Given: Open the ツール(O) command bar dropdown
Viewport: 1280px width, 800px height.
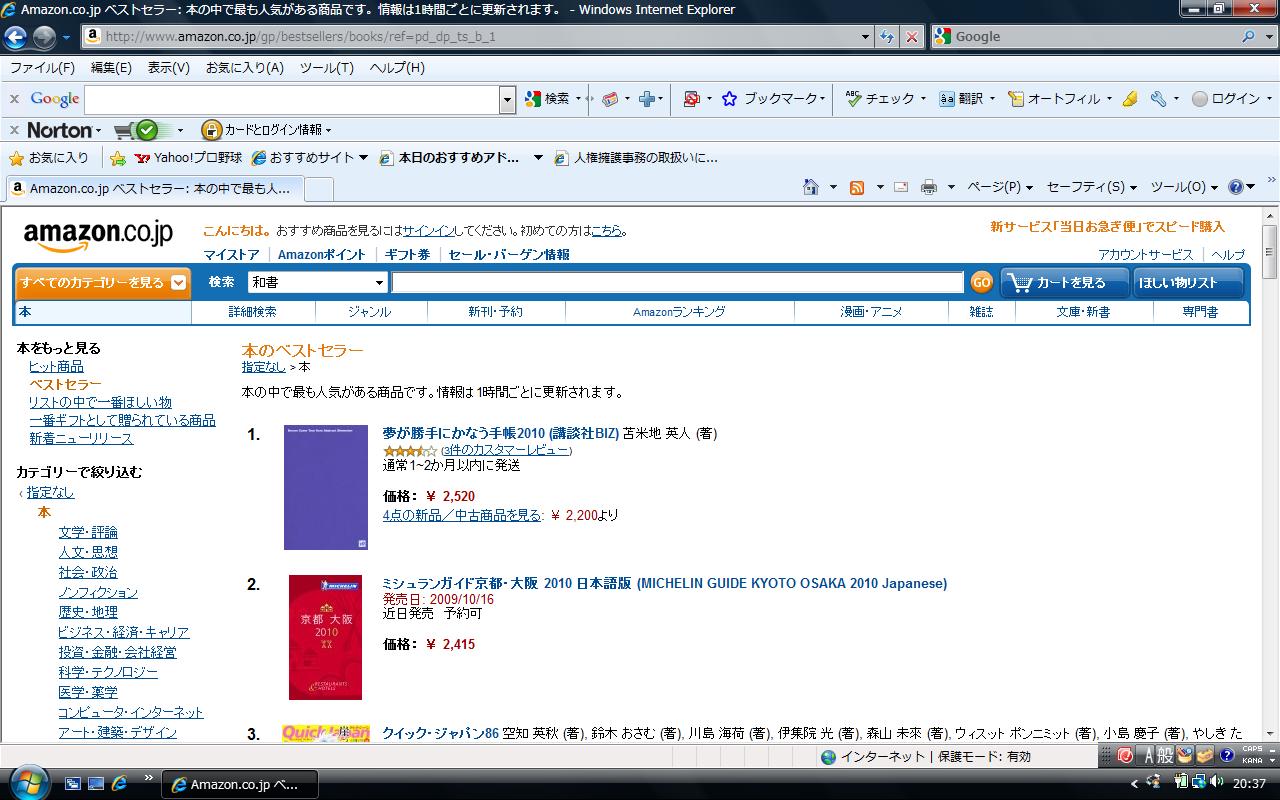Looking at the screenshot, I should pyautogui.click(x=1184, y=187).
